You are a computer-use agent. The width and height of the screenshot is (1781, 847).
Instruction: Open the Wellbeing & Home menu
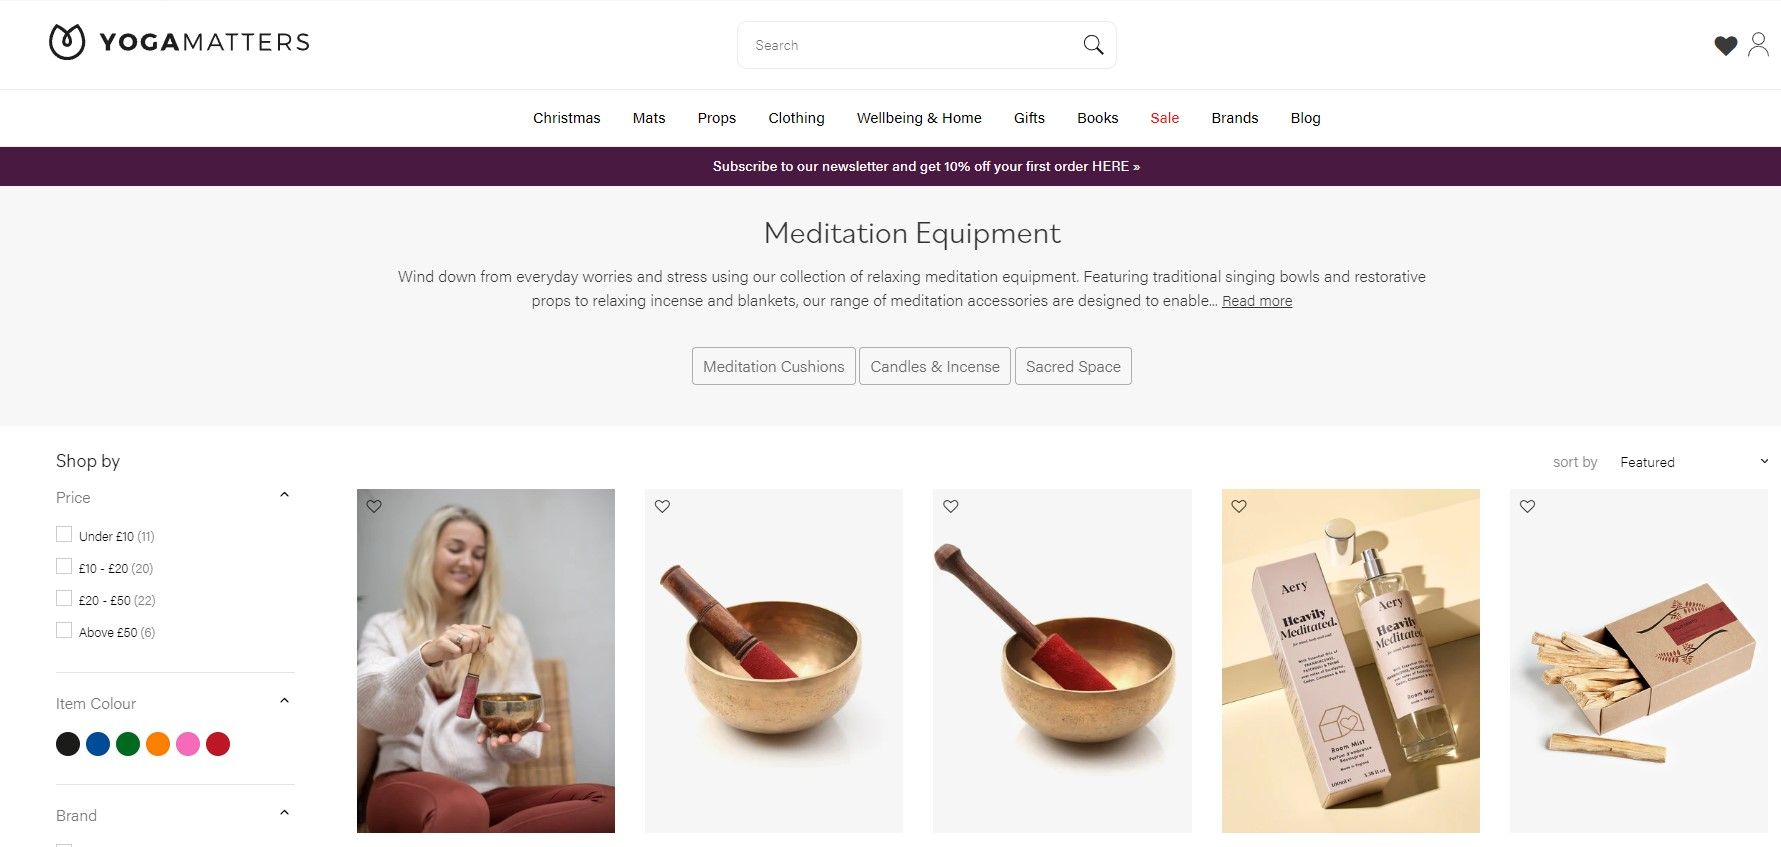919,118
